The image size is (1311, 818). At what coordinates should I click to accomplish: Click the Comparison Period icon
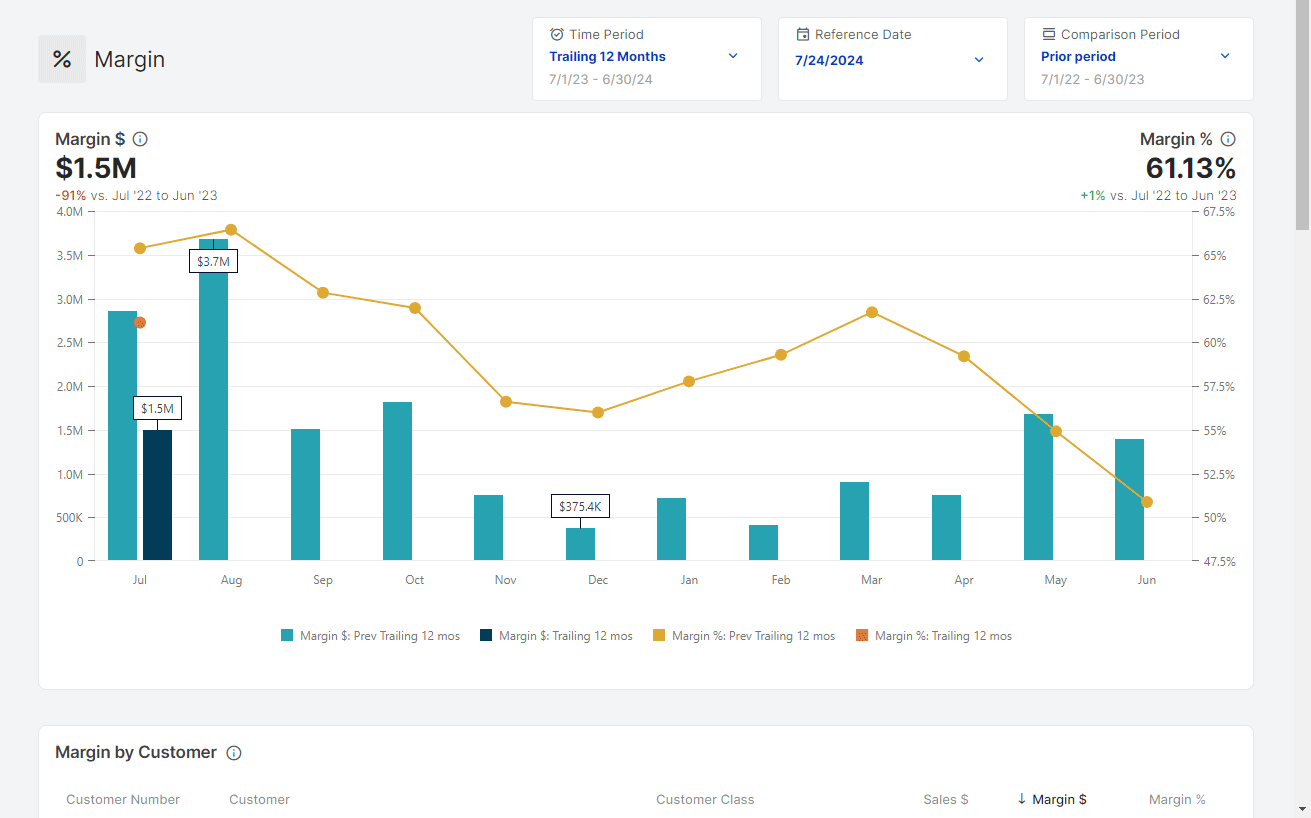point(1049,34)
